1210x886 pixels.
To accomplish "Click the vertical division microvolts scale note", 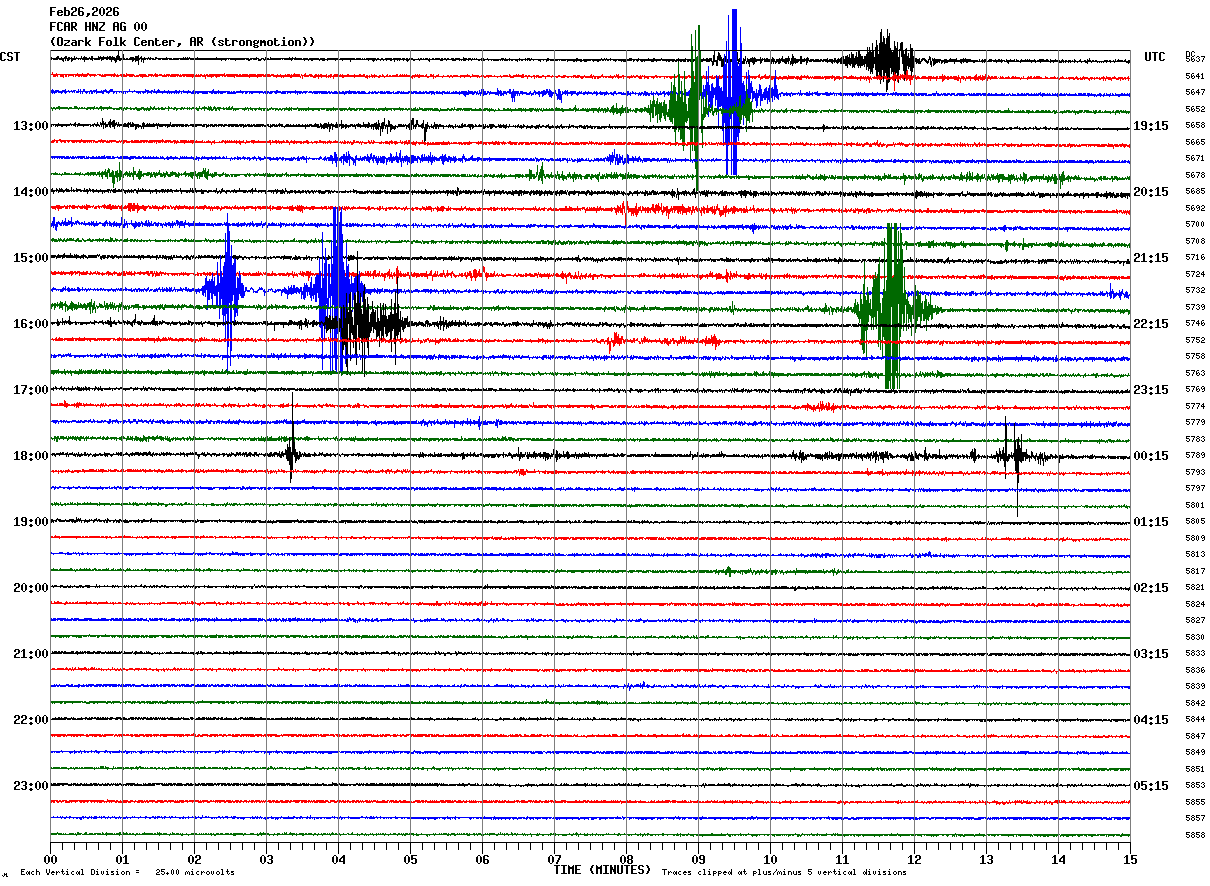I will [127, 873].
